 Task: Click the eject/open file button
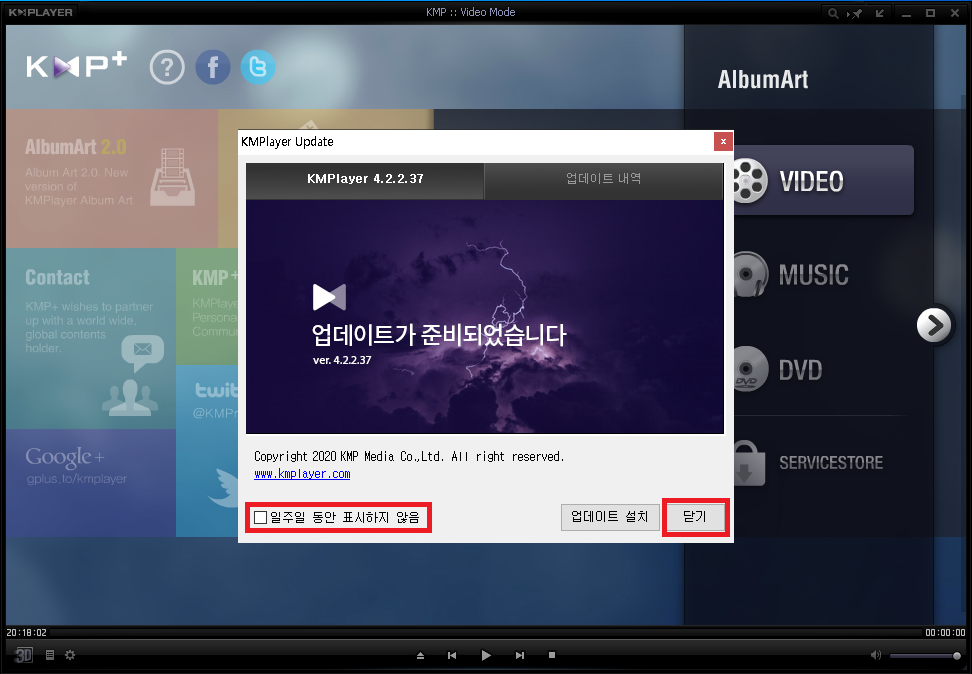tap(420, 655)
